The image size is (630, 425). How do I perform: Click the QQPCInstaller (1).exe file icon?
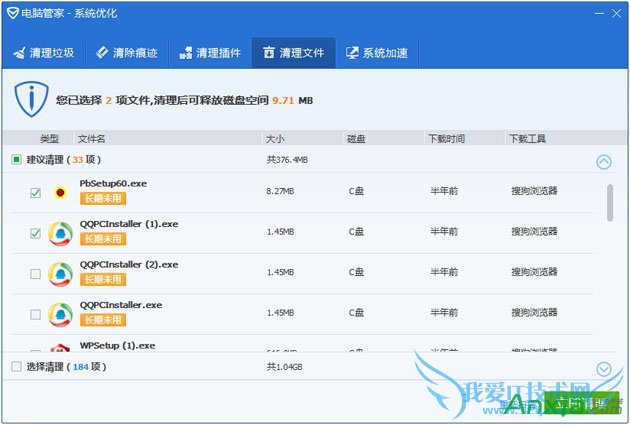(x=61, y=233)
